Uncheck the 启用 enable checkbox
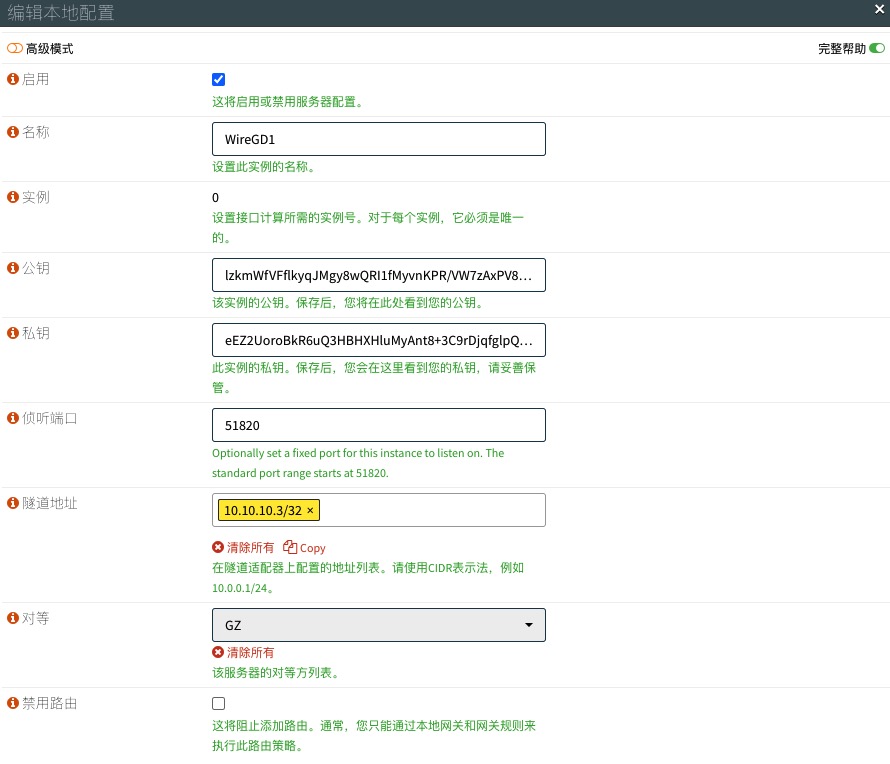The image size is (890, 764). click(x=219, y=80)
